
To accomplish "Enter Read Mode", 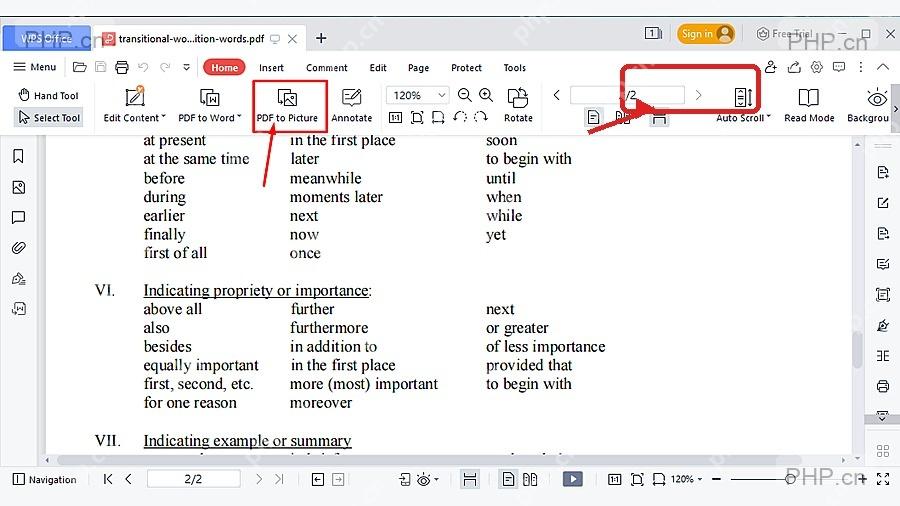I will [x=809, y=106].
